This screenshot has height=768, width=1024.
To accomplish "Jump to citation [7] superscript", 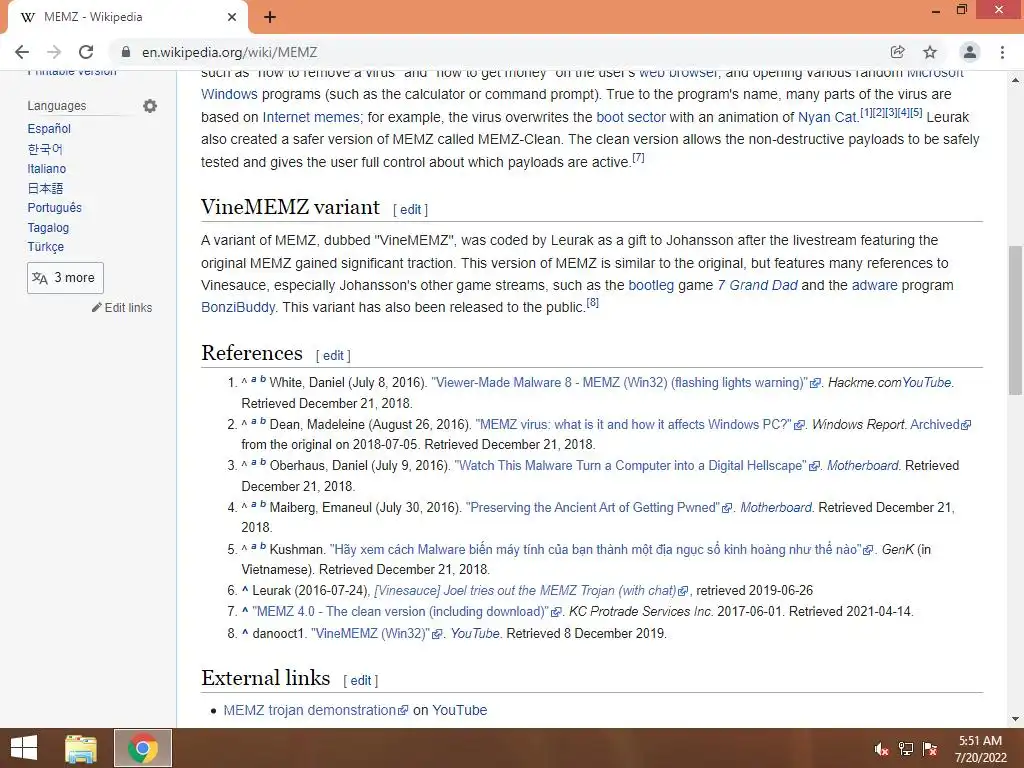I will click(638, 157).
